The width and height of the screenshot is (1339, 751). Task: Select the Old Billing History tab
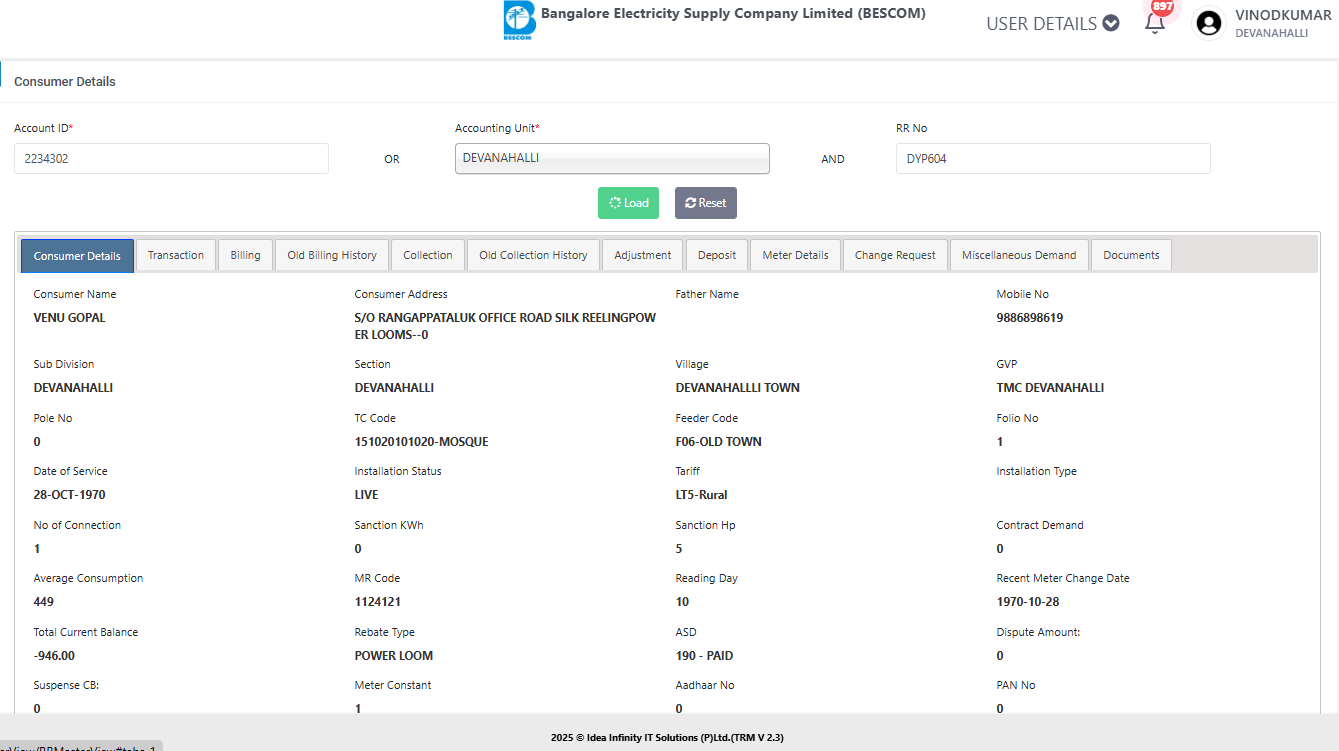coord(332,255)
